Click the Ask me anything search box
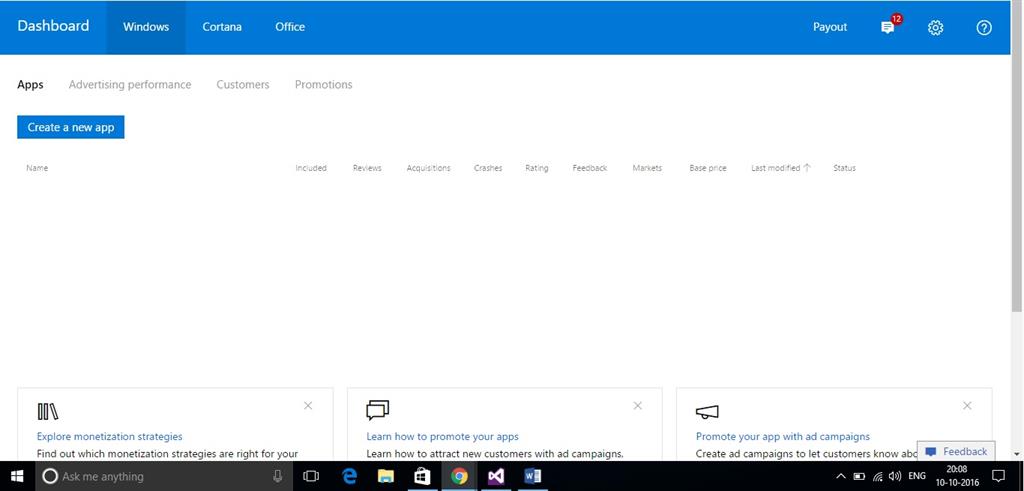The width and height of the screenshot is (1024, 491). tap(163, 476)
